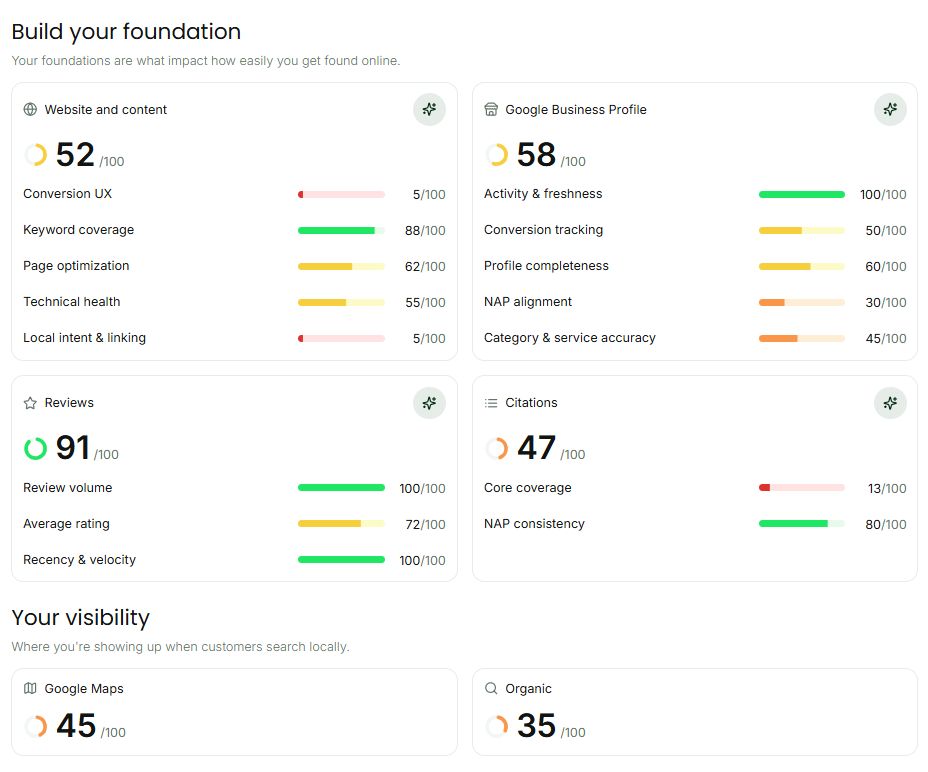Click the sparkle icon on Citations card
This screenshot has width=928, height=772.
click(890, 403)
